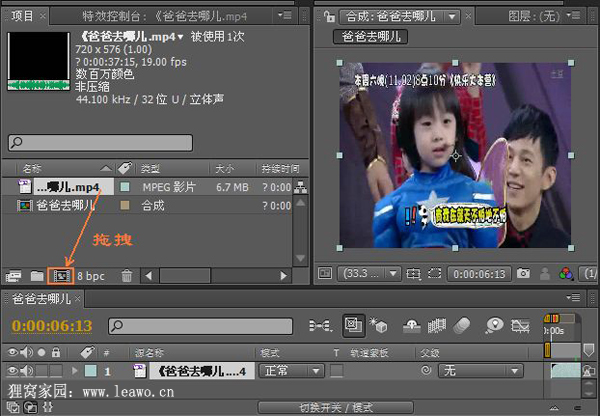Open the parent 无 dropdown
Viewport: 600px width, 416px height.
[x=480, y=371]
